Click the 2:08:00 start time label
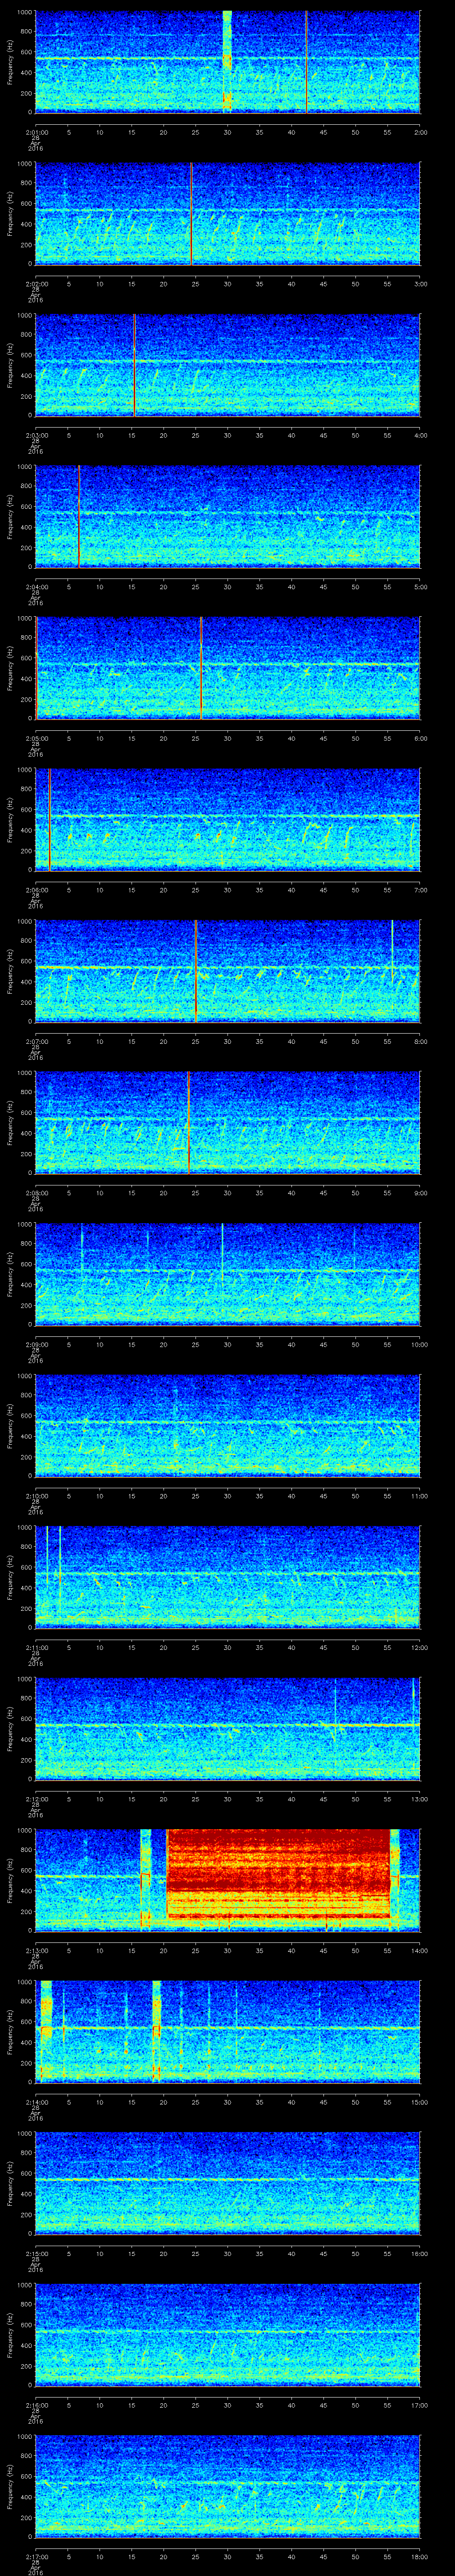This screenshot has width=455, height=2576. 36,1192
